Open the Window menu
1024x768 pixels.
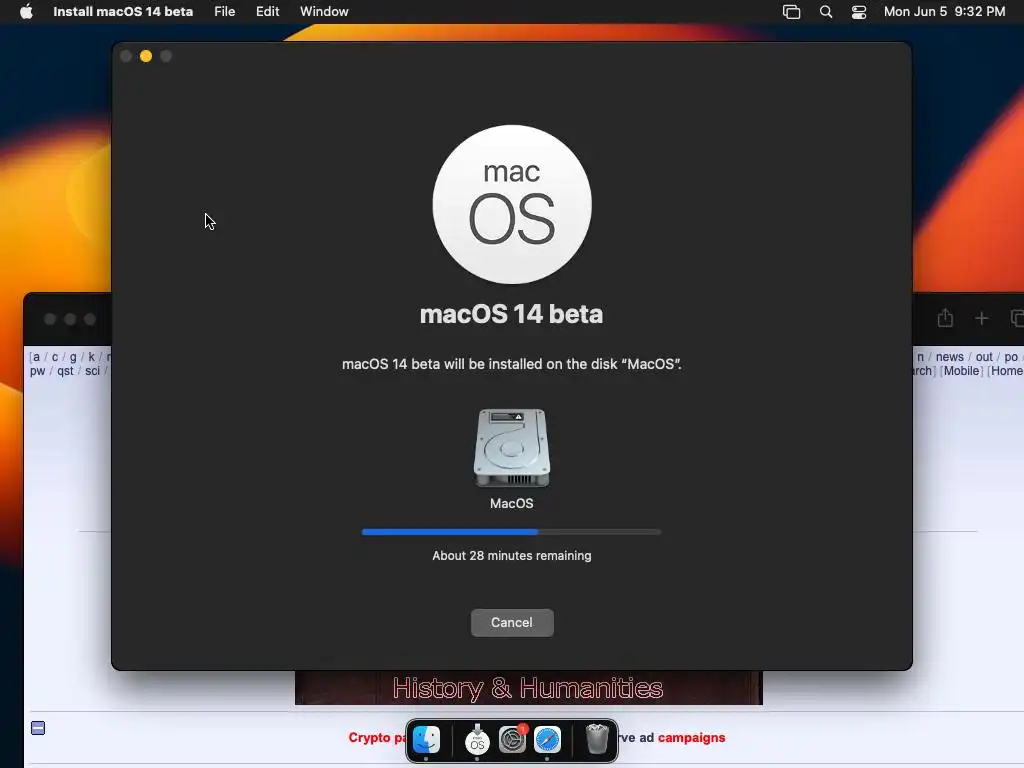(324, 11)
